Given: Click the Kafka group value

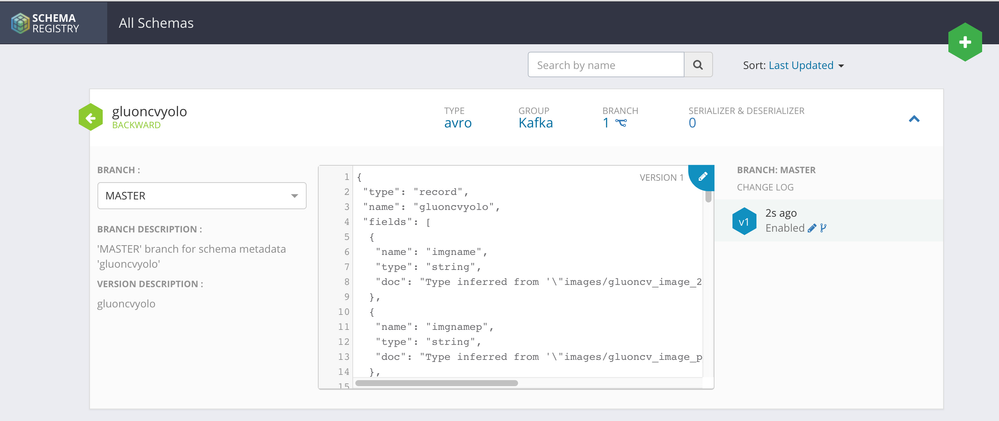Looking at the screenshot, I should click(535, 124).
